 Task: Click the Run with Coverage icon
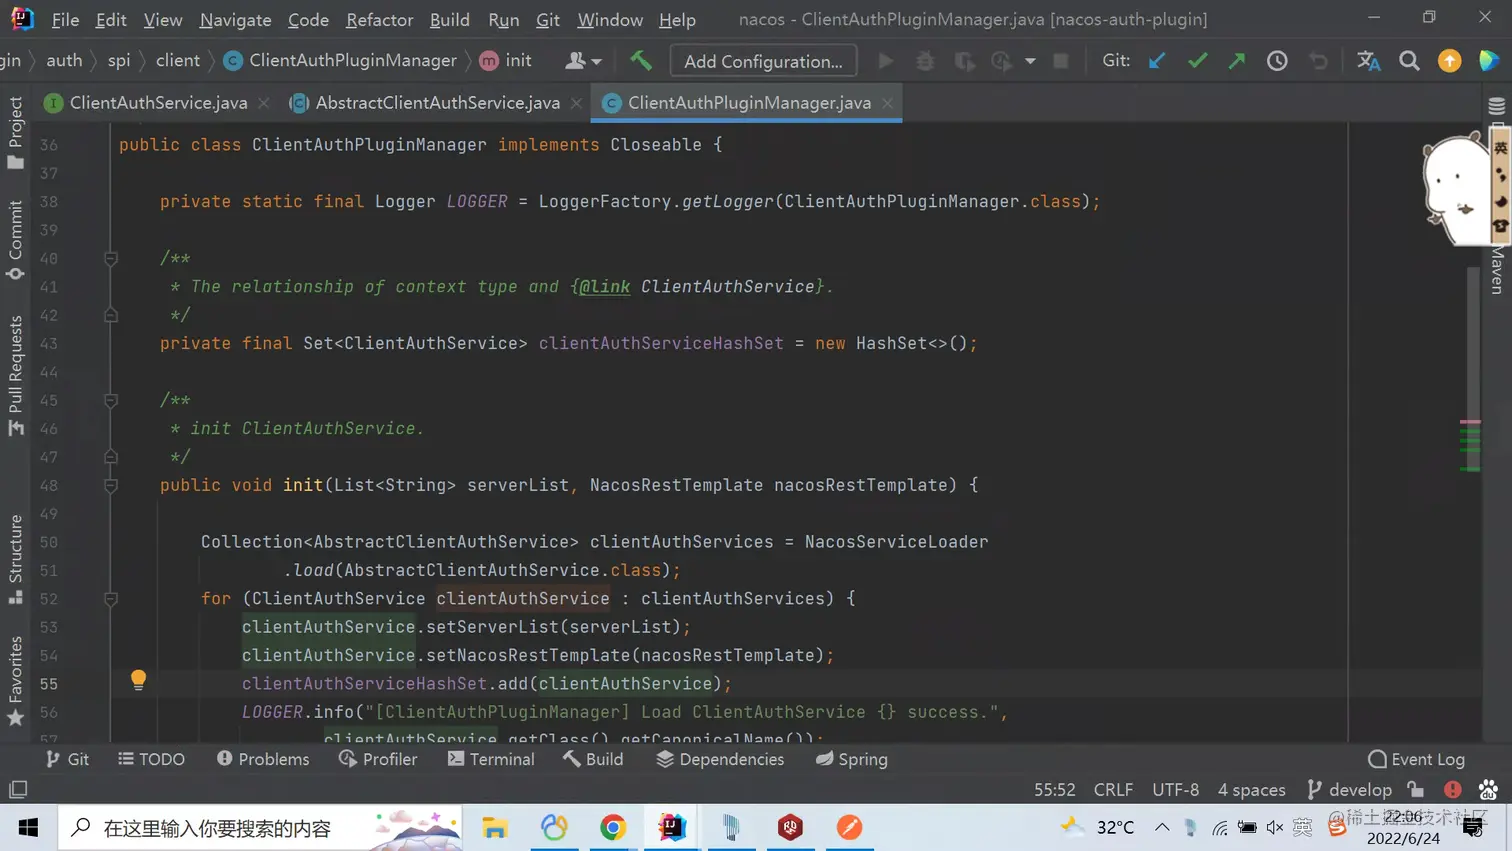pos(964,61)
